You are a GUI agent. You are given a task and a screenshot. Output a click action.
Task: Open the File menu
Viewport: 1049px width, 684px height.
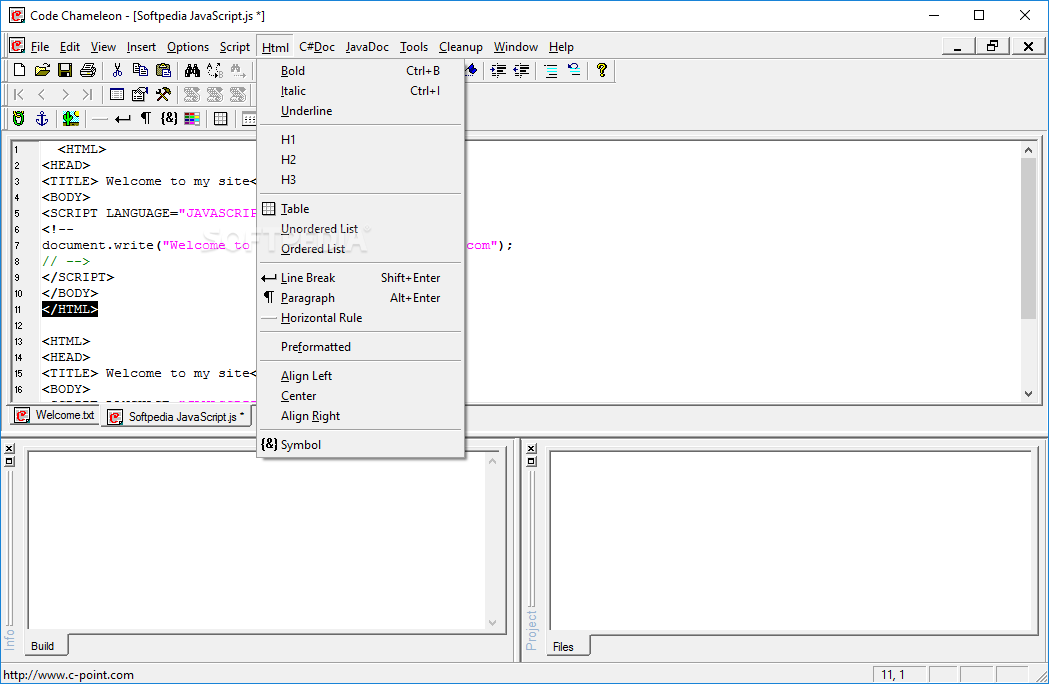[x=40, y=47]
